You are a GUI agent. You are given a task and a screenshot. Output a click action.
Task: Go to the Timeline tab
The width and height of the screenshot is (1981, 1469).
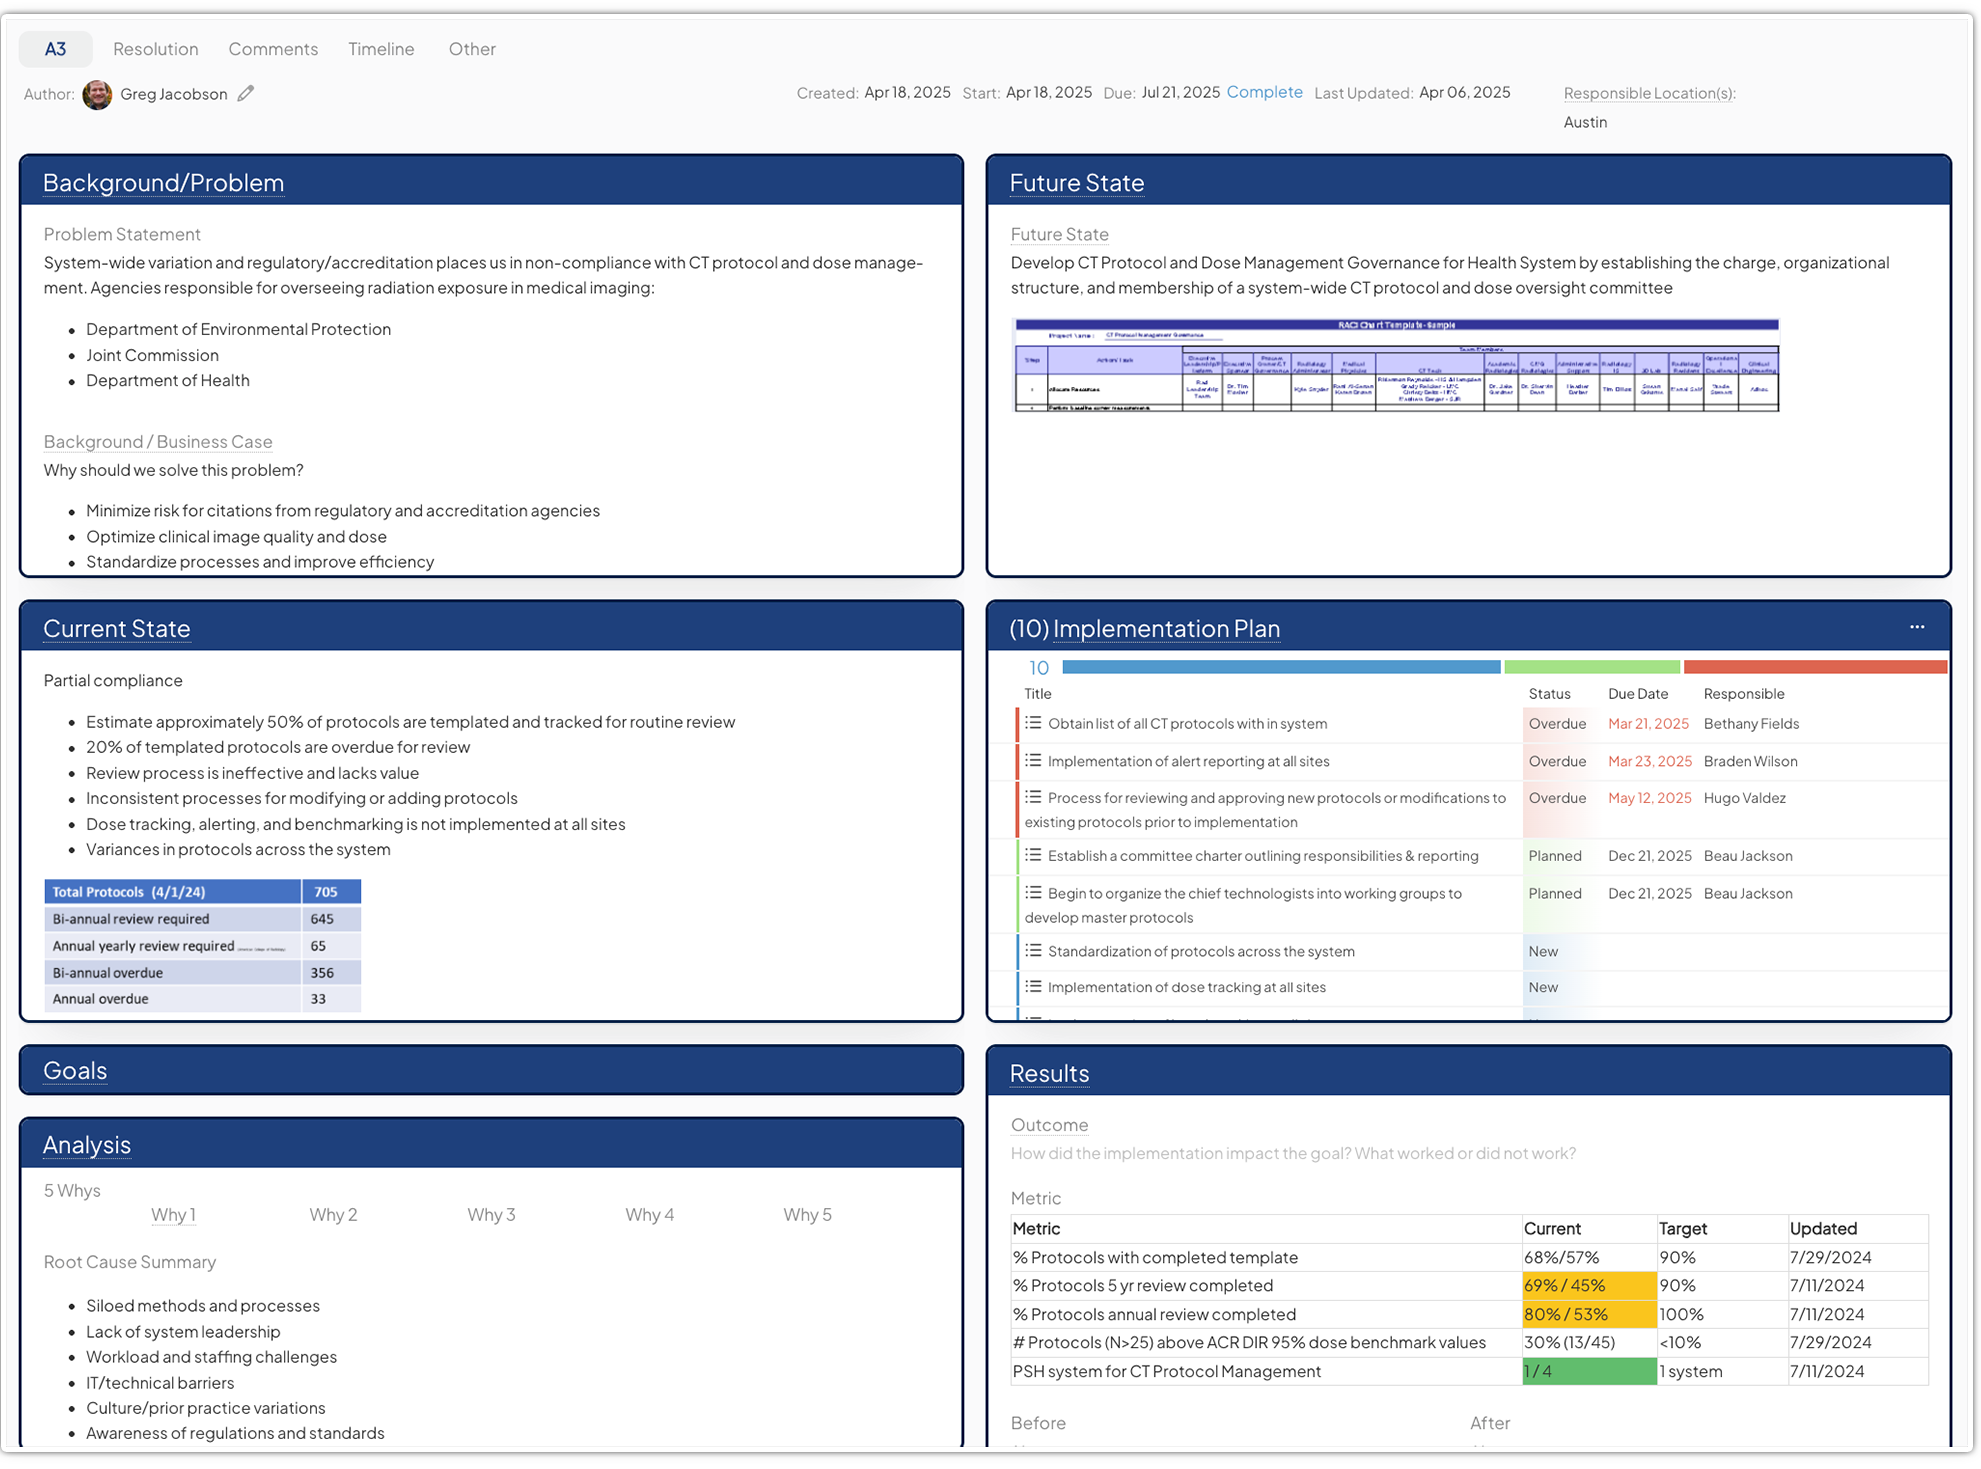[381, 49]
